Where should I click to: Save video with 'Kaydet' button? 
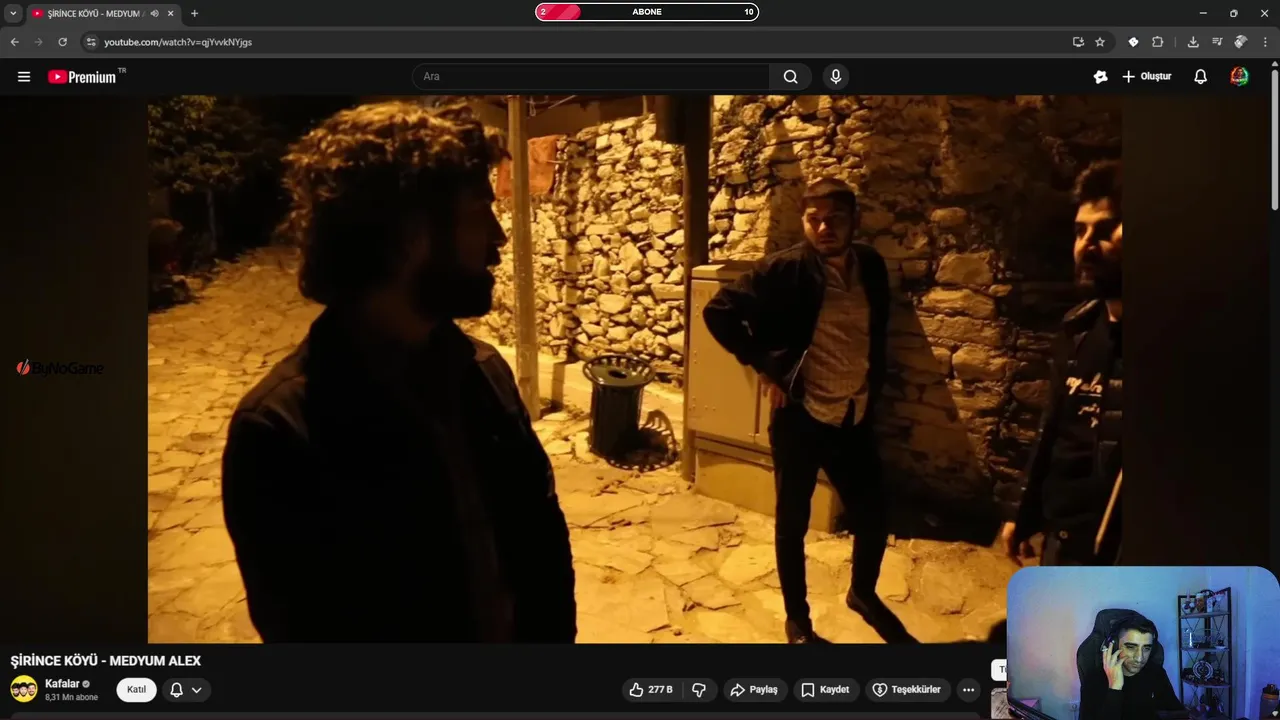pyautogui.click(x=825, y=690)
